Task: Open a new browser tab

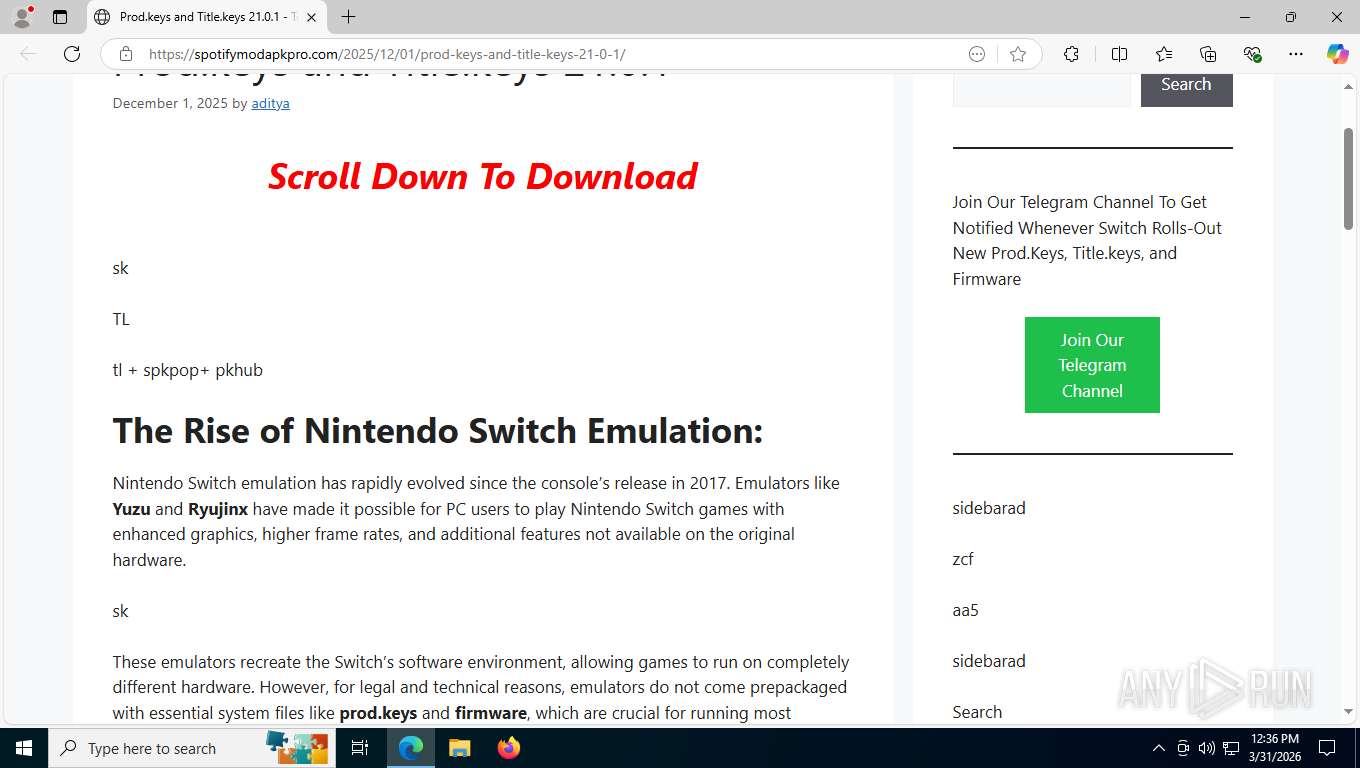Action: coord(348,17)
